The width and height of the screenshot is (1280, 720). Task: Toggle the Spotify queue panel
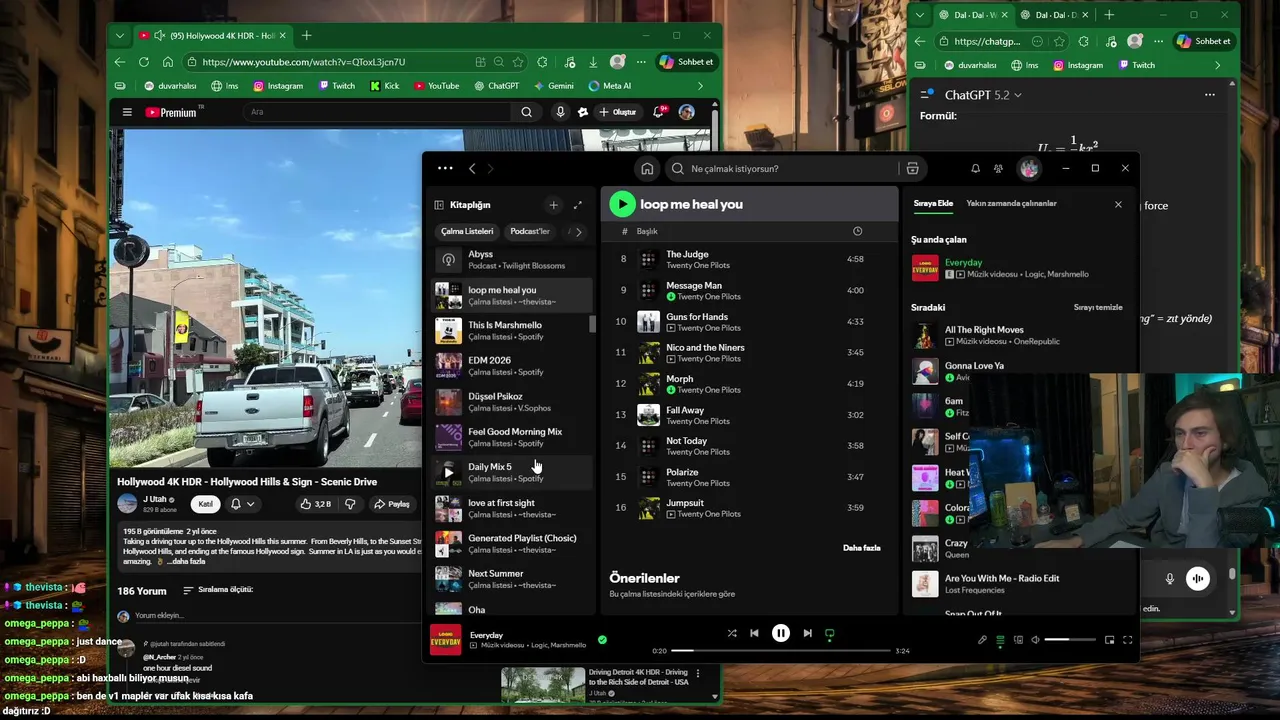[1000, 640]
